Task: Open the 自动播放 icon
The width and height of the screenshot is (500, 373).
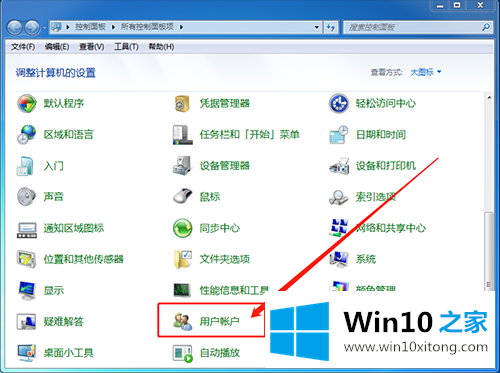Action: (182, 353)
